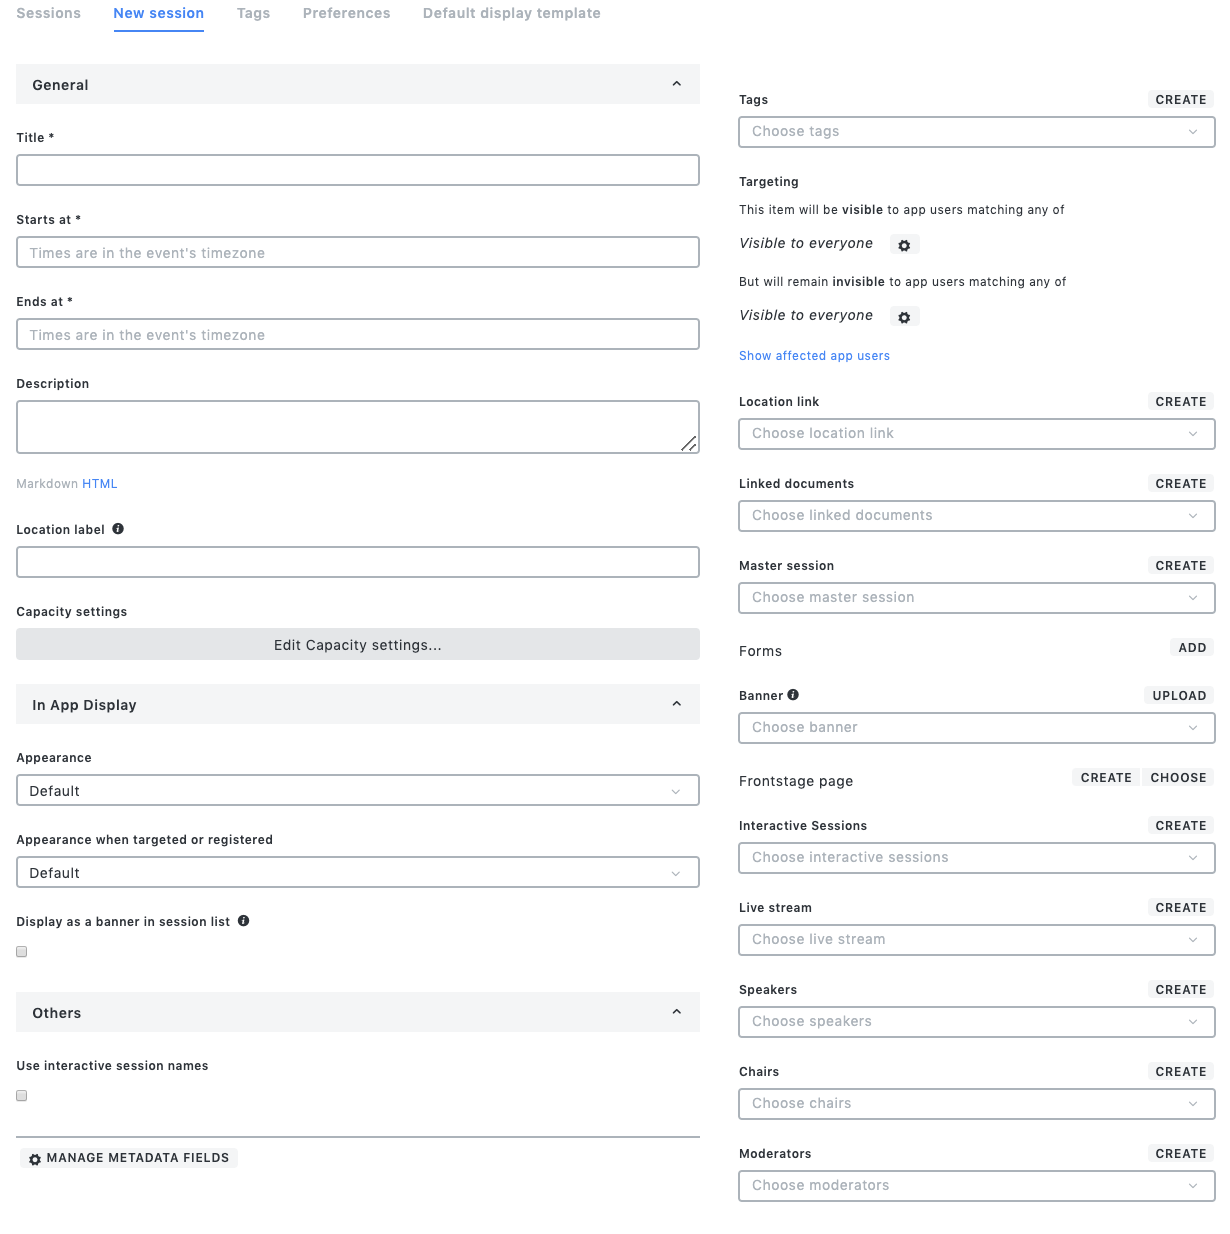Click the gear icon on Manage Metadata Fields
Viewport: 1230px width, 1234px height.
click(x=36, y=1158)
